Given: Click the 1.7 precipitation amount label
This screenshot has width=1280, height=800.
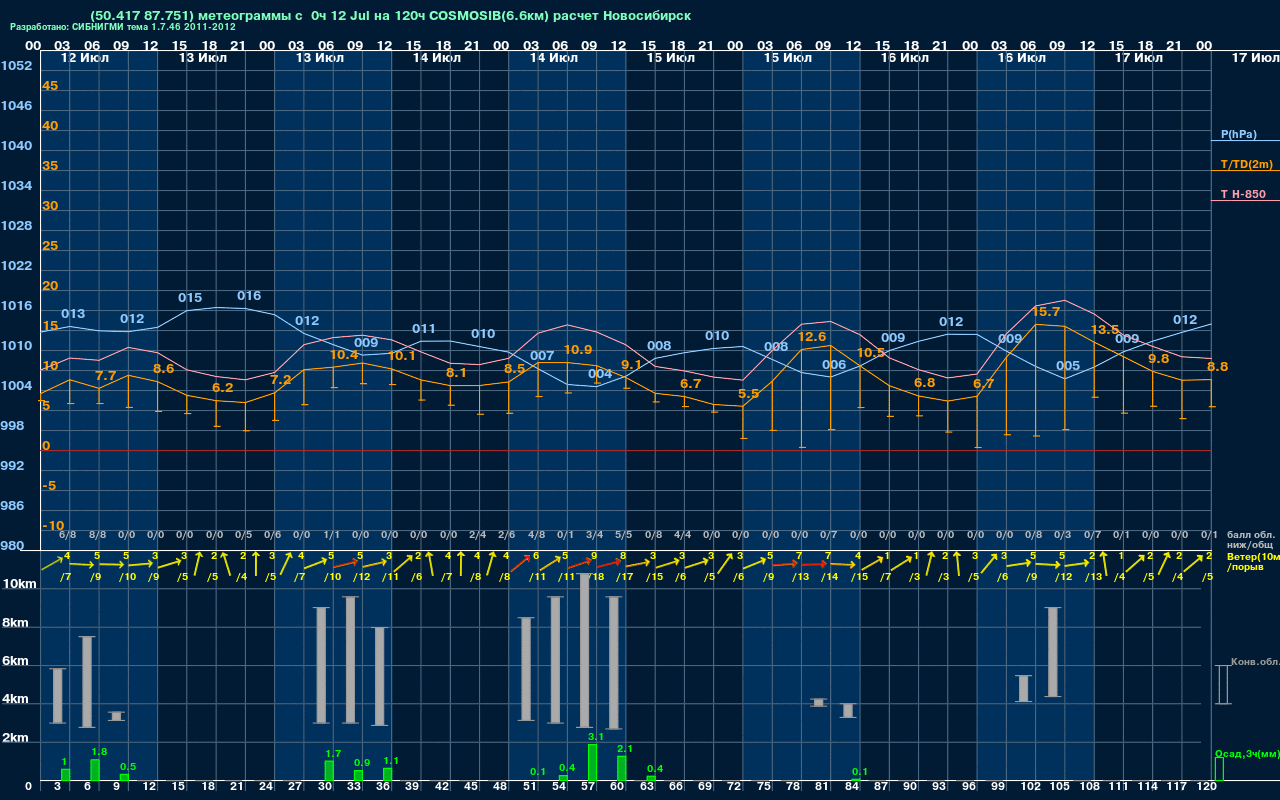Looking at the screenshot, I should (333, 754).
